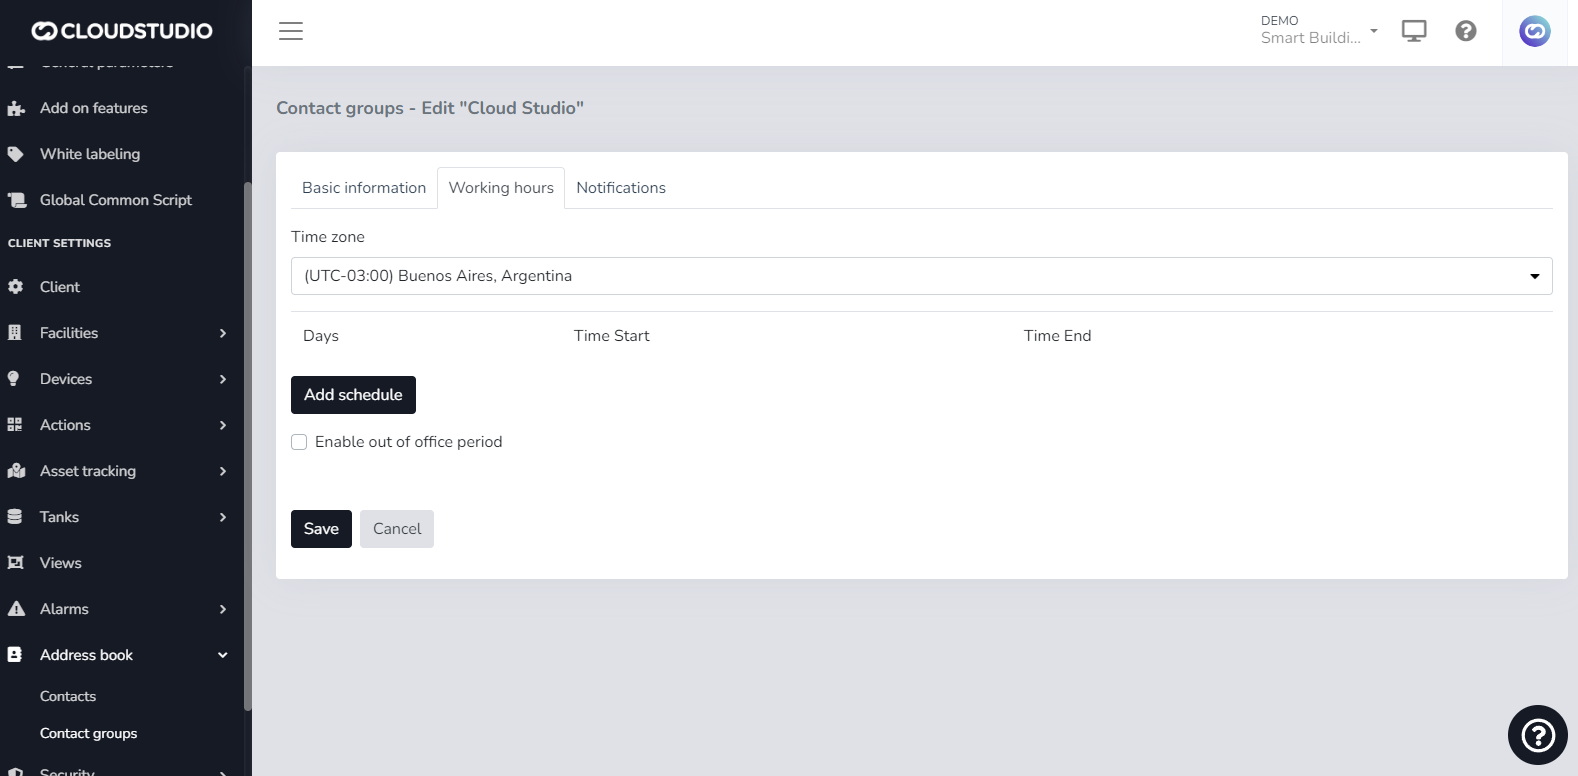Open the user profile avatar
The image size is (1578, 776).
(x=1534, y=31)
